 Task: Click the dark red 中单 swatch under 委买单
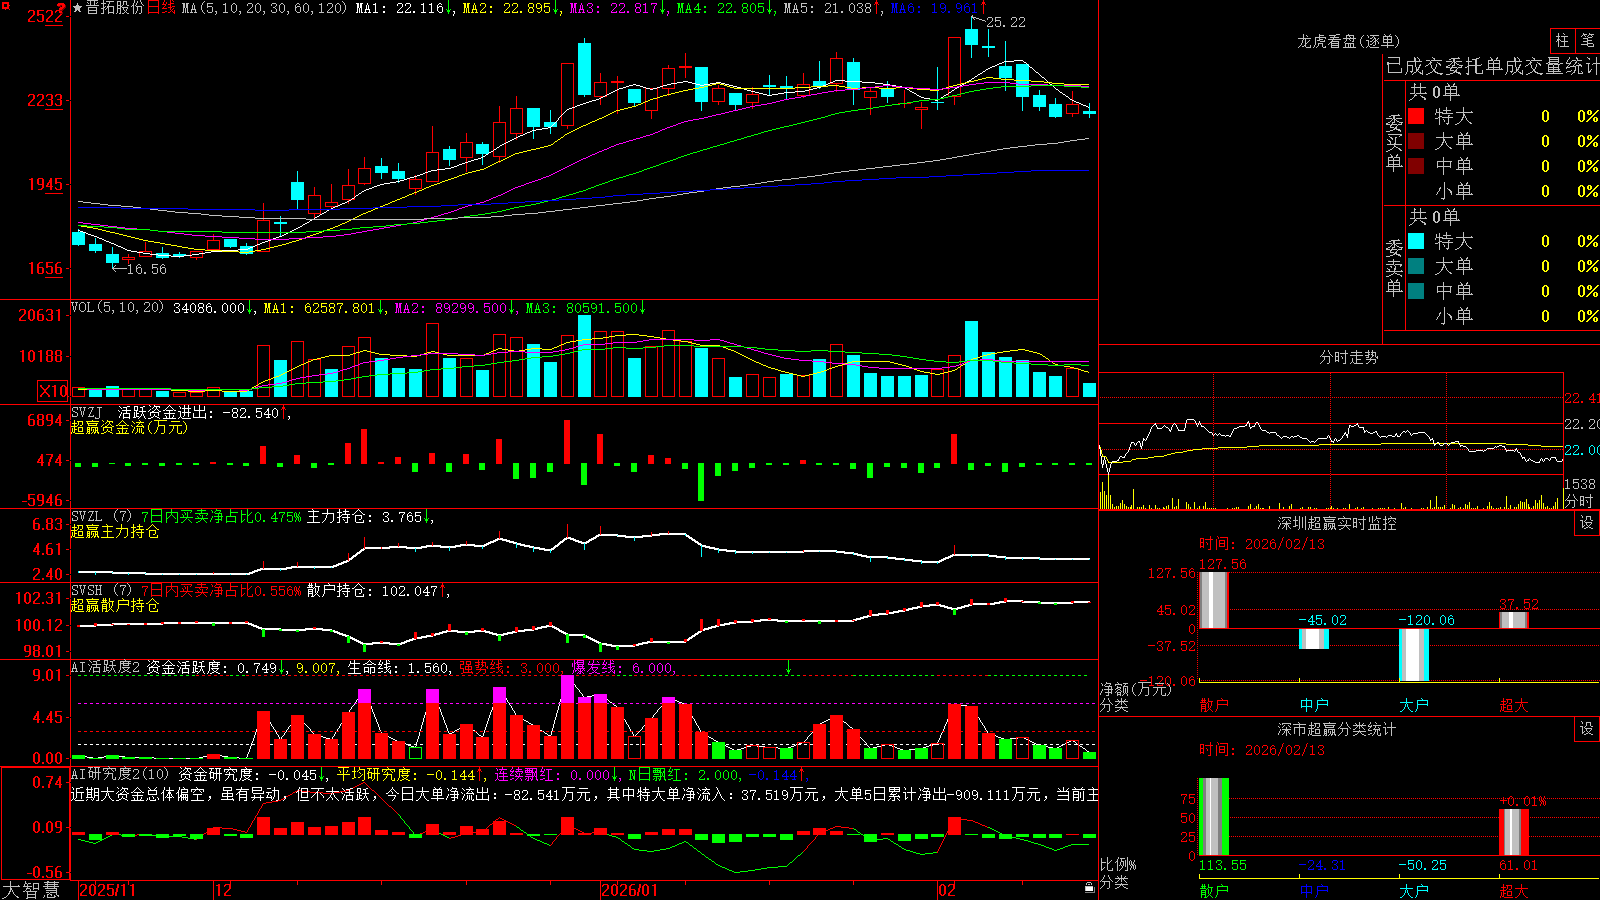pos(1416,166)
